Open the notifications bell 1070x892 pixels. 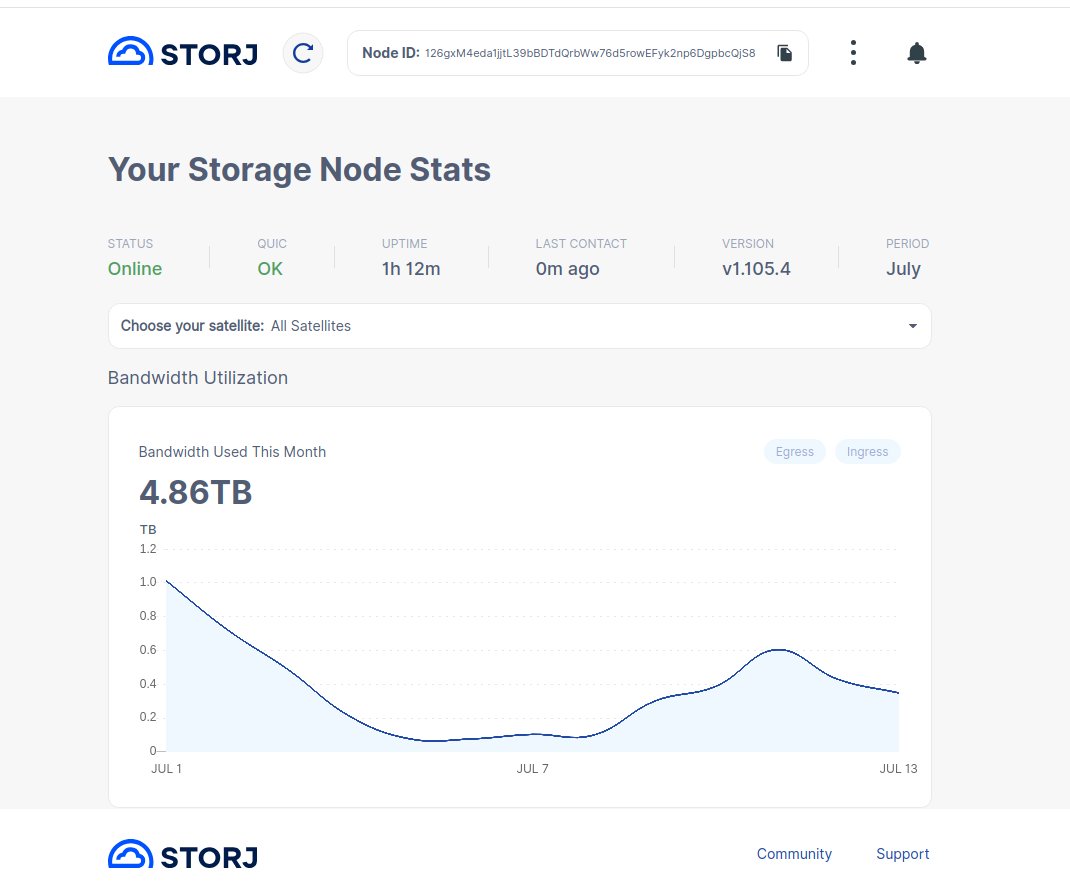(x=917, y=53)
